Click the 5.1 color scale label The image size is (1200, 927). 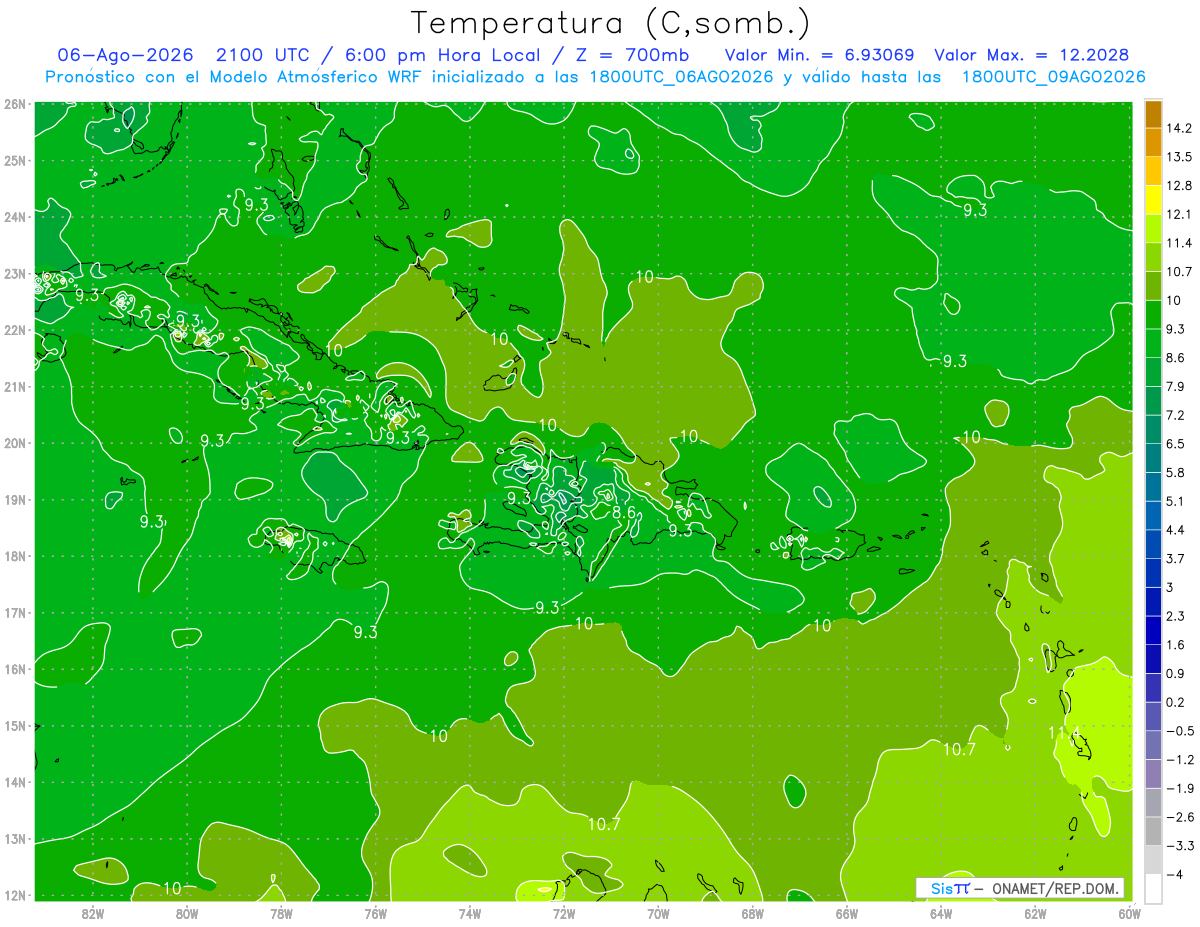click(1176, 501)
